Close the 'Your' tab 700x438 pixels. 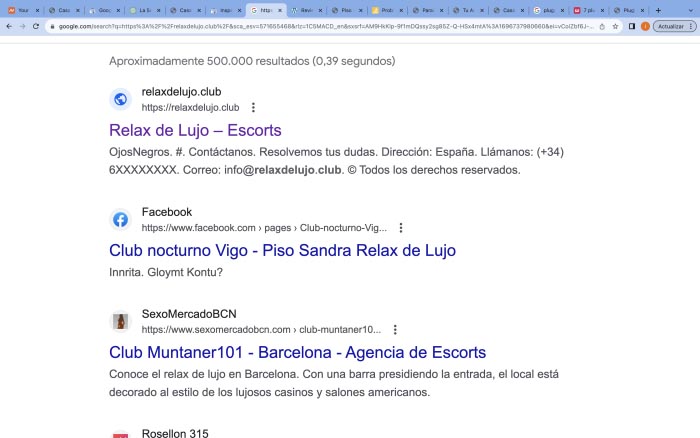pos(37,10)
